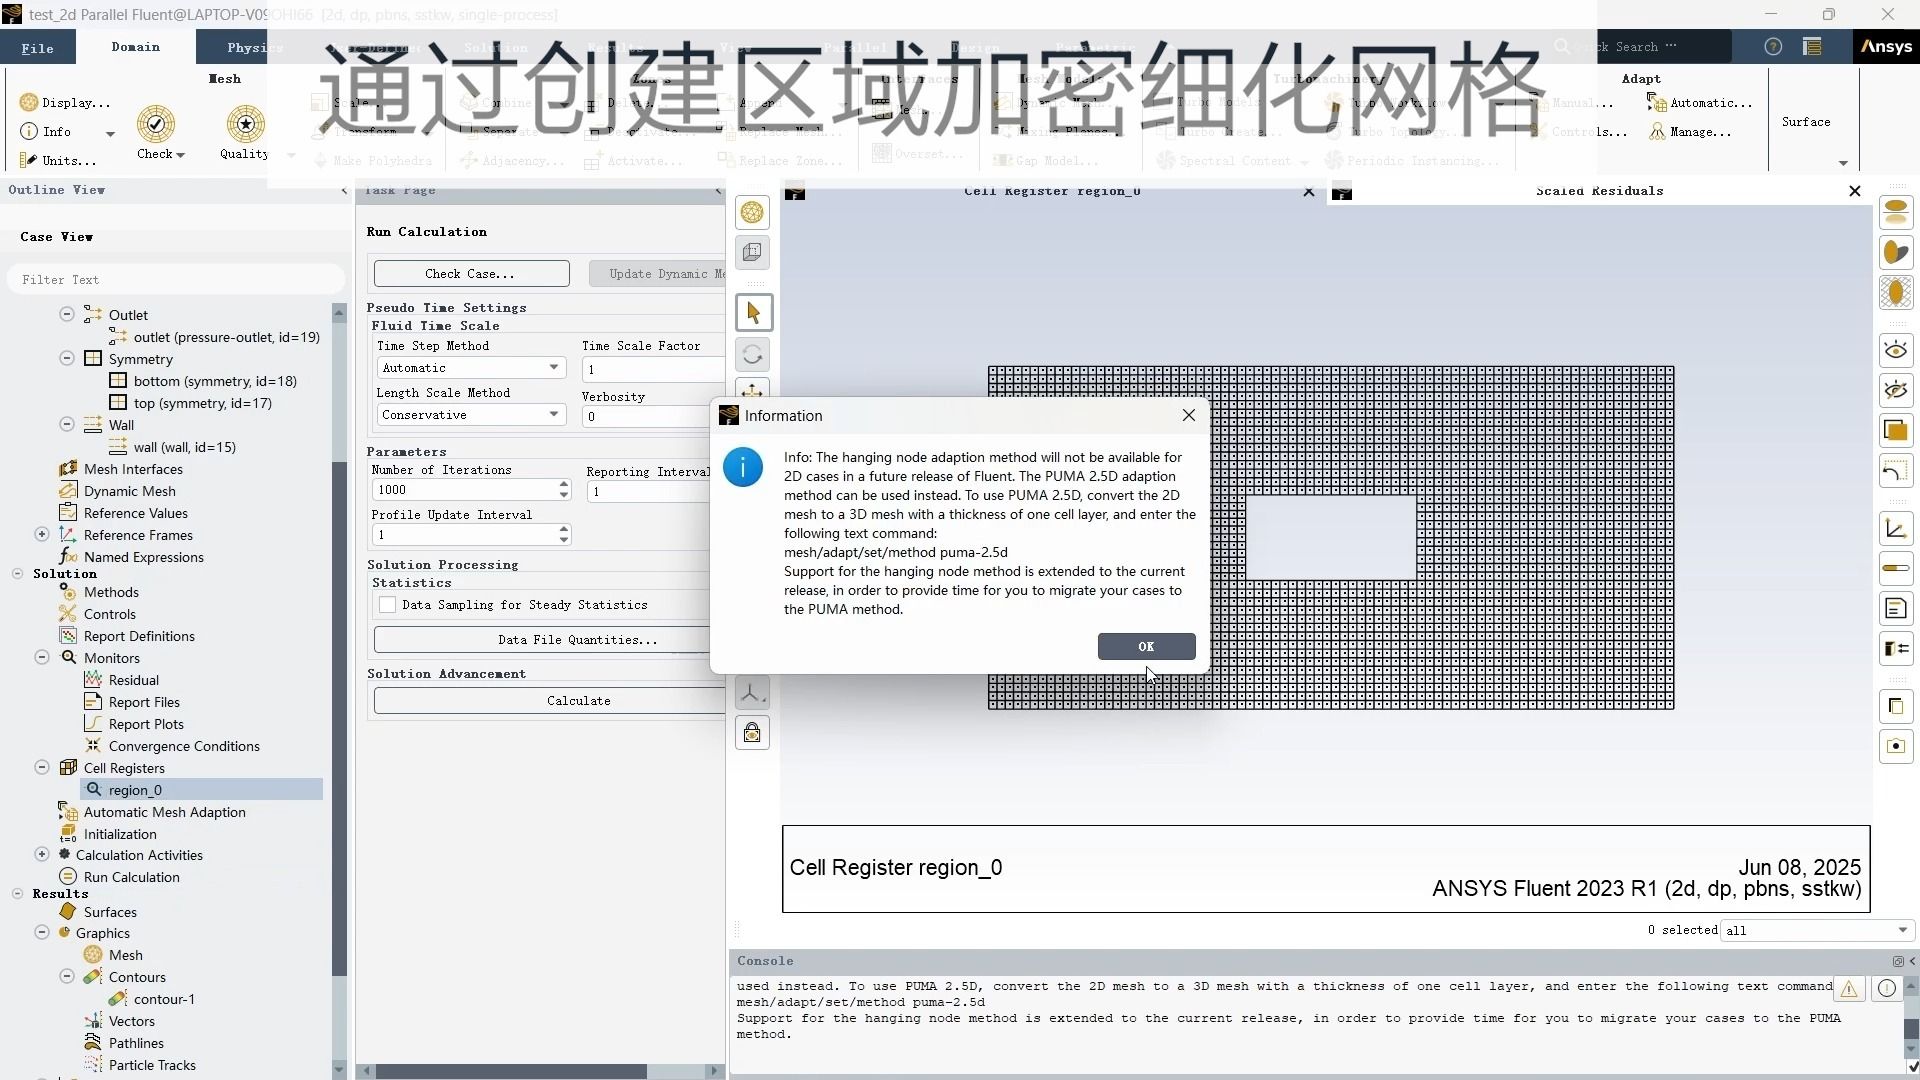Switch to Cell Register region_0 window tab

pyautogui.click(x=1052, y=191)
